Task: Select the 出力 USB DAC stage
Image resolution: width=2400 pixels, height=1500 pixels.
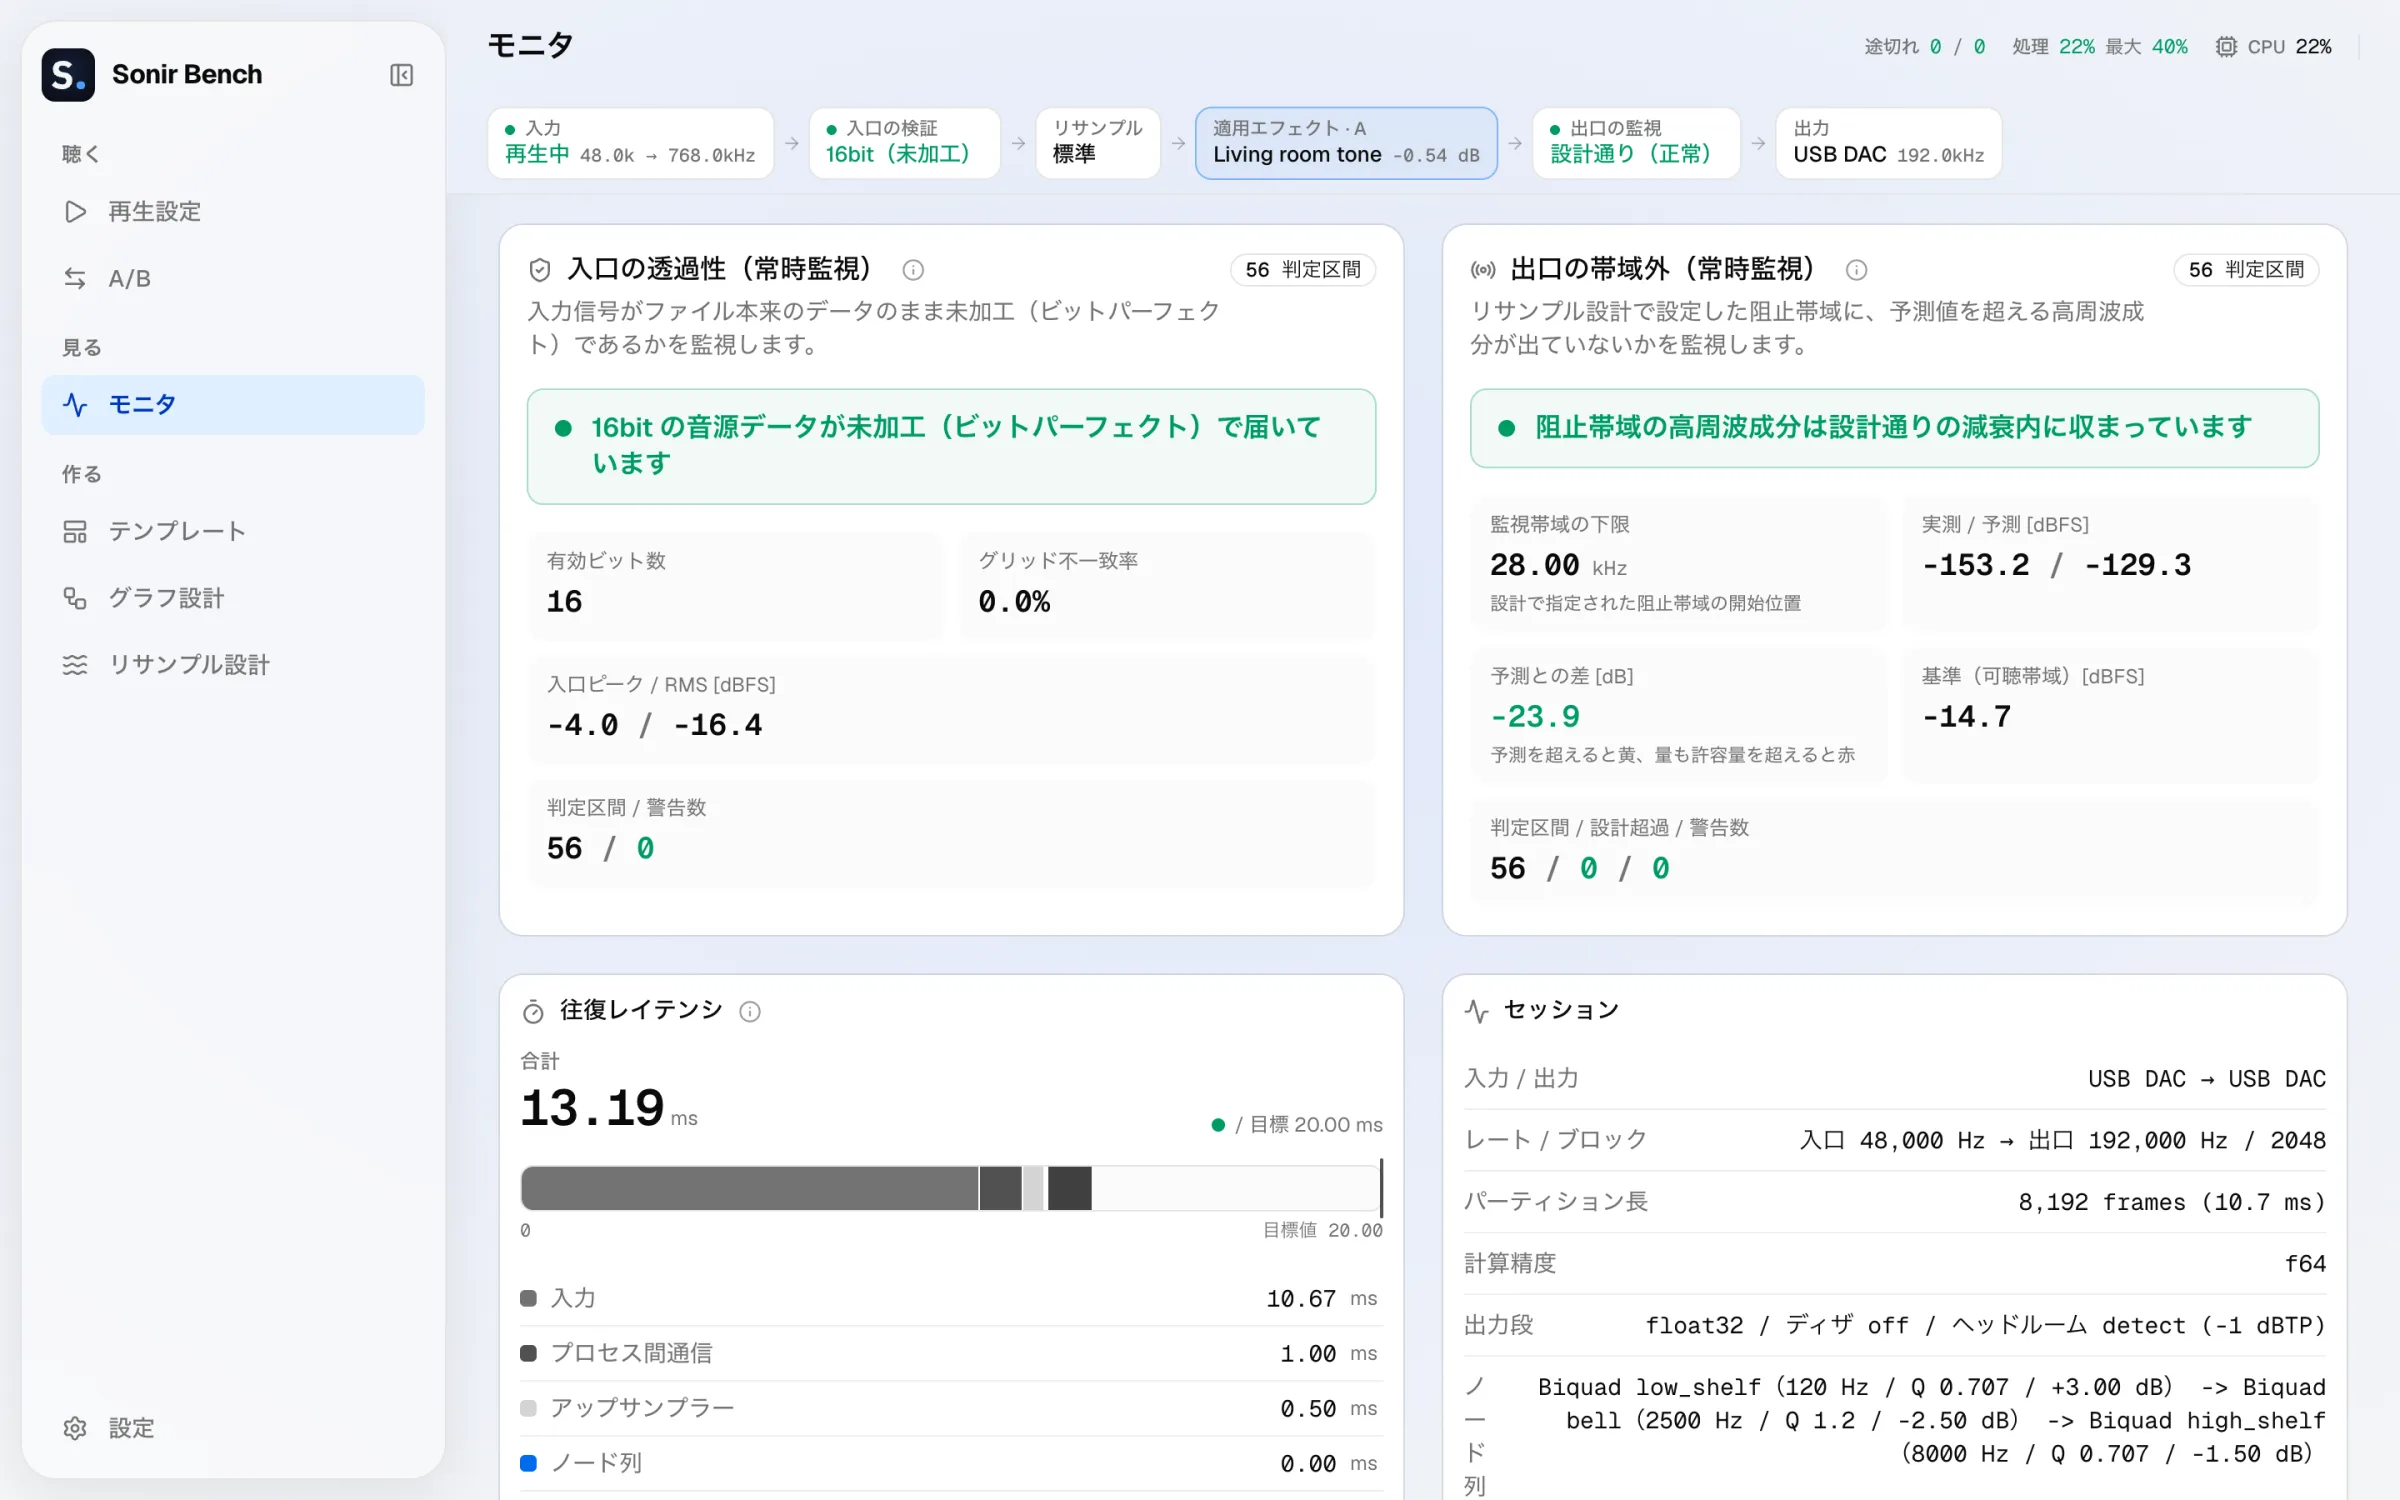Action: [1888, 143]
